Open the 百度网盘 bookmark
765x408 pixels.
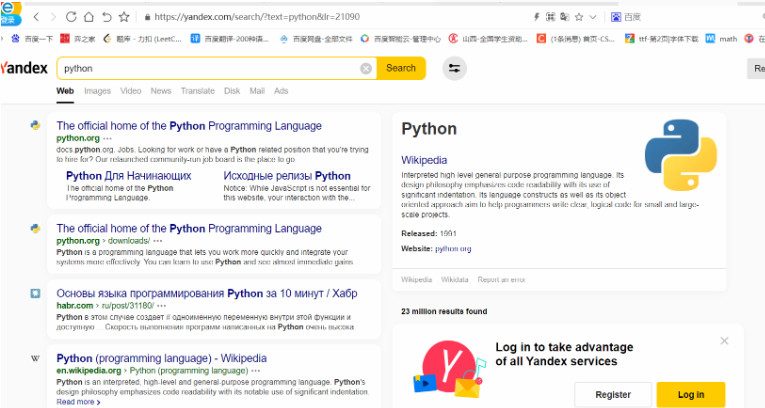point(316,39)
